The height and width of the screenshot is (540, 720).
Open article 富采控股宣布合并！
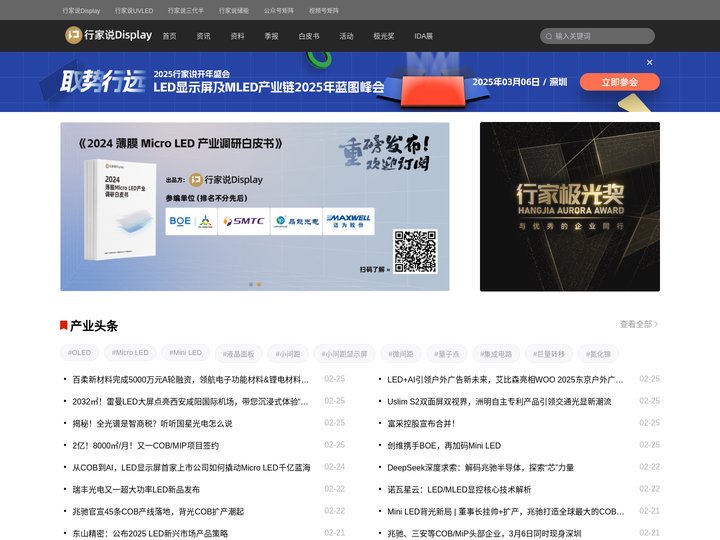click(x=421, y=423)
